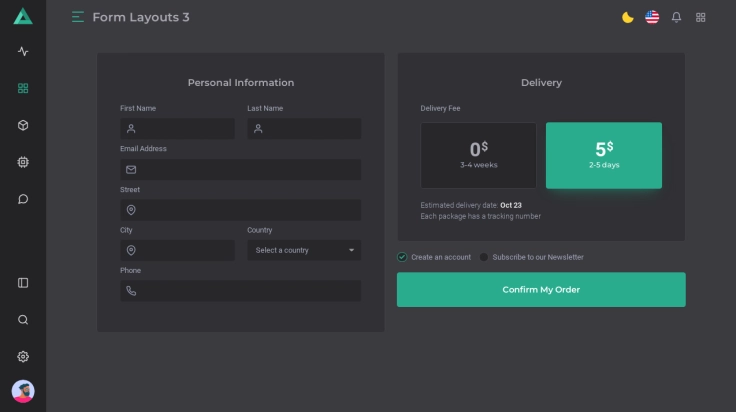Open language selector with US flag

652,17
